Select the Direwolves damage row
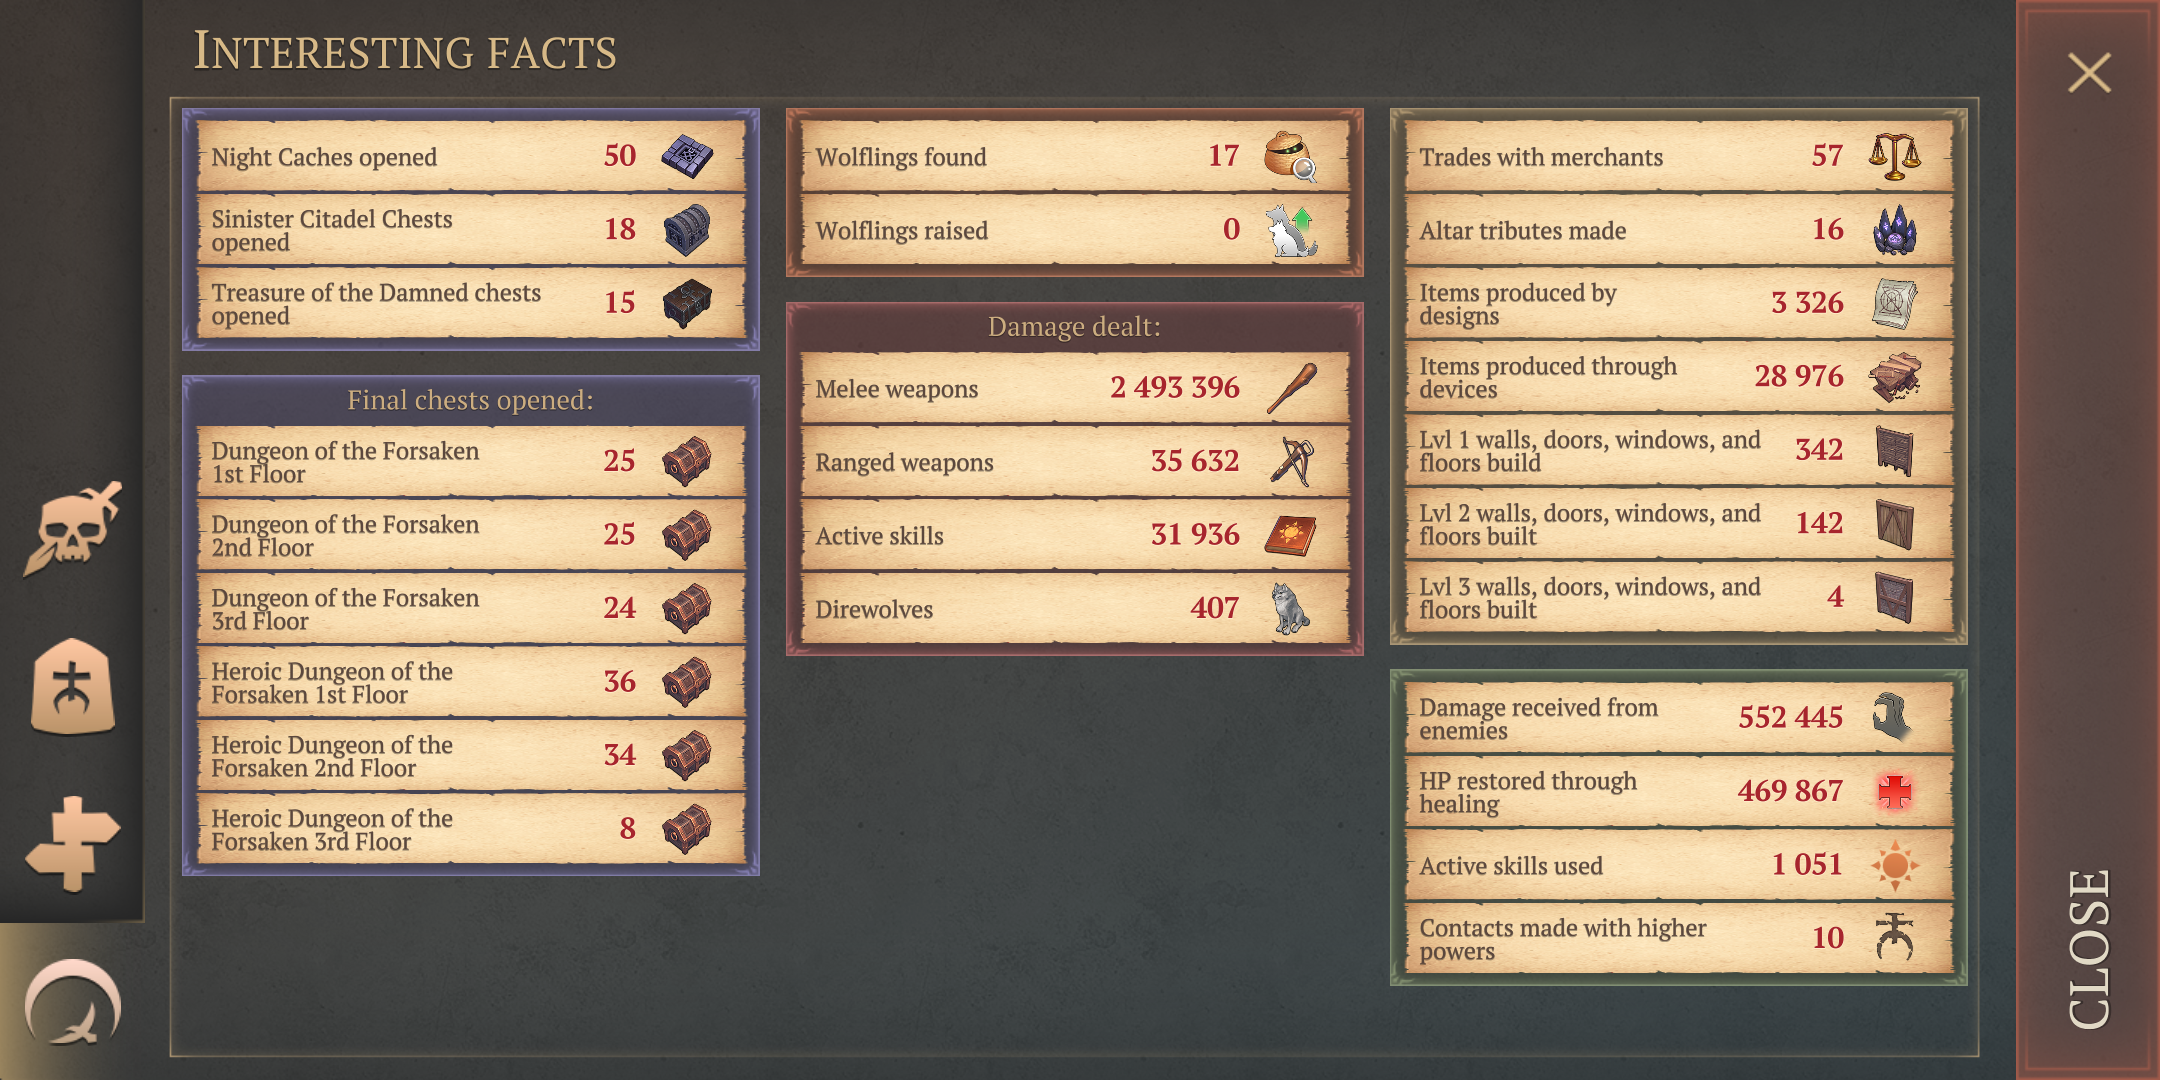Image resolution: width=2160 pixels, height=1080 pixels. tap(1075, 609)
